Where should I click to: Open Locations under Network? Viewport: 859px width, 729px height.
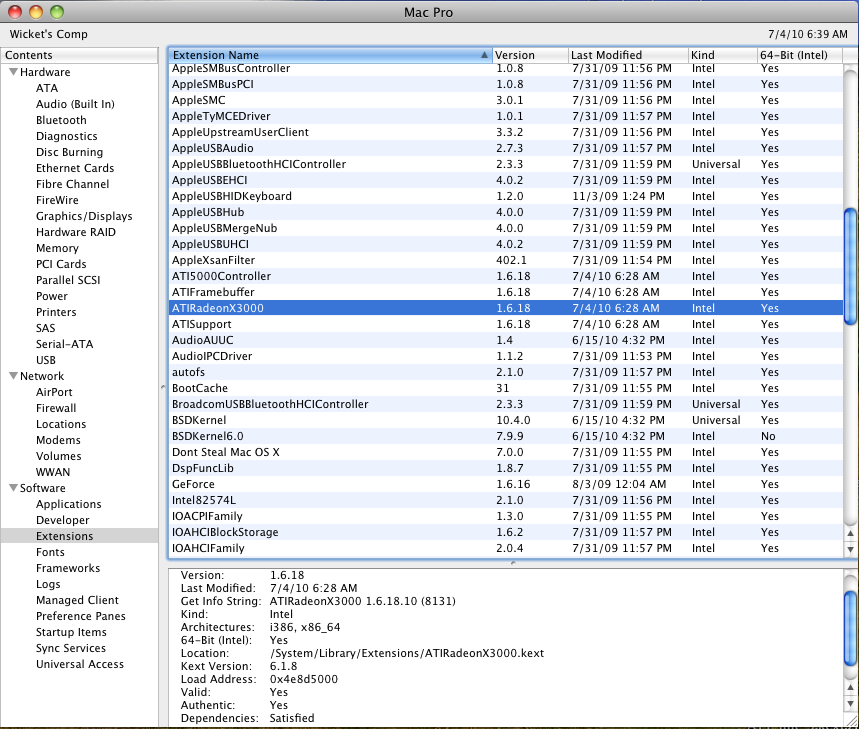click(x=61, y=424)
